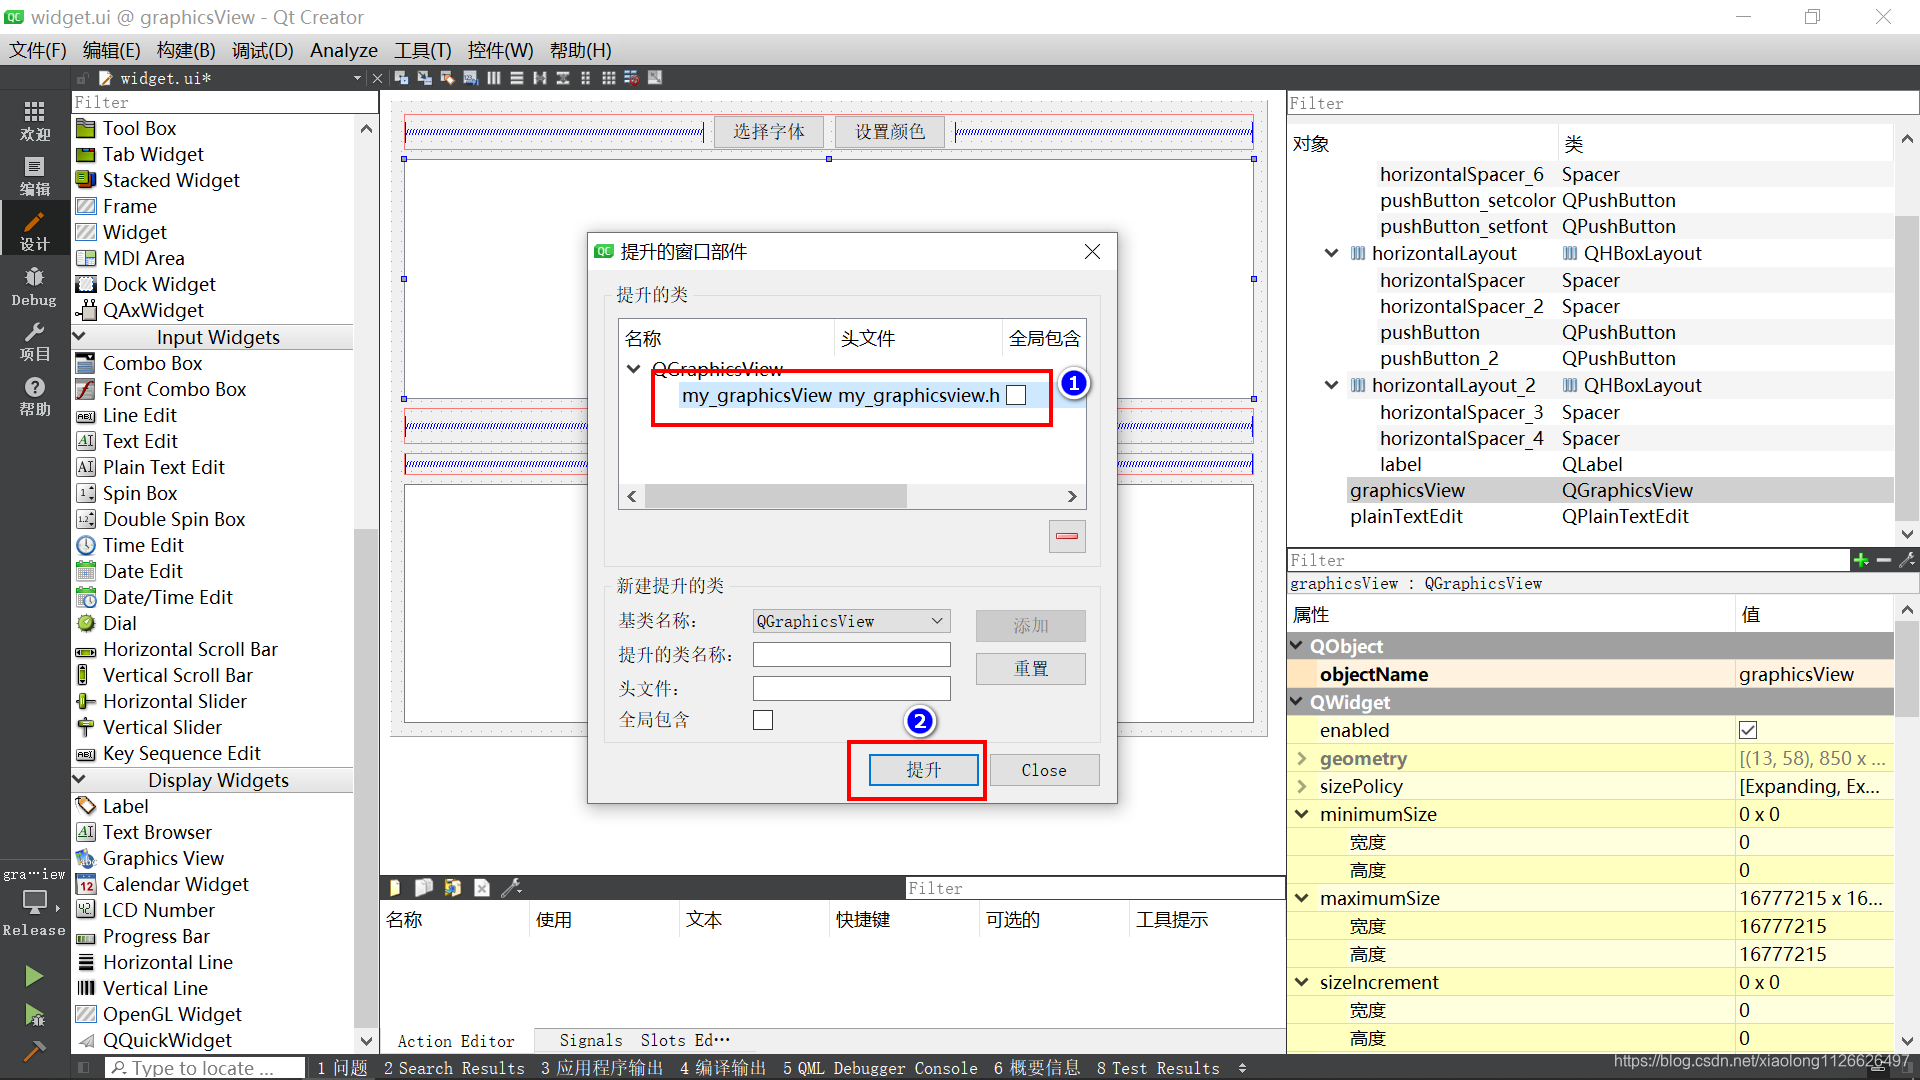Image resolution: width=1920 pixels, height=1080 pixels.
Task: Click the promoted classes horizontal scrollbar
Action: click(775, 496)
